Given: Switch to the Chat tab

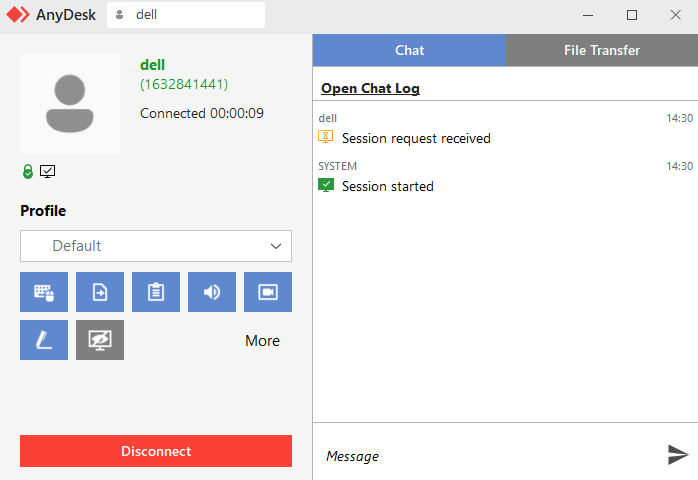Looking at the screenshot, I should [x=409, y=50].
